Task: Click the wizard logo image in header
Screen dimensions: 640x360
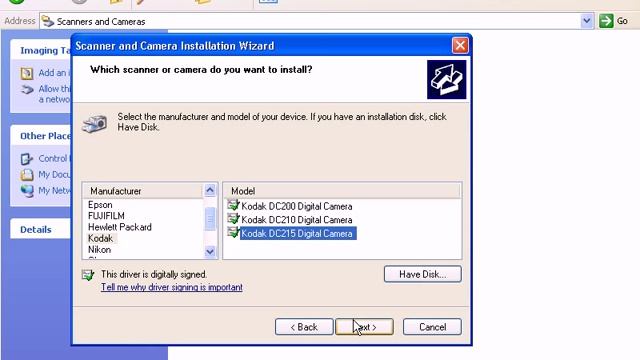Action: tap(447, 80)
